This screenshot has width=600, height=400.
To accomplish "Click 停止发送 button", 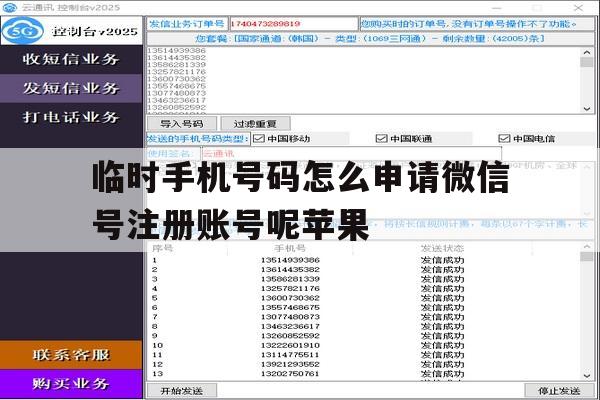I will pos(559,391).
